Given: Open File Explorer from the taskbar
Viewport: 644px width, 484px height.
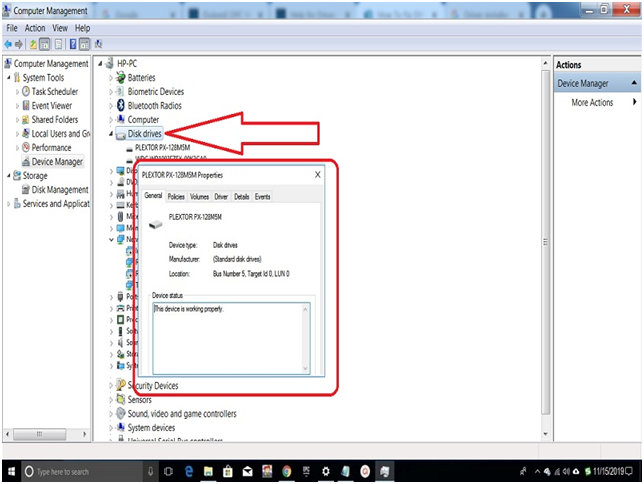Looking at the screenshot, I should coord(208,471).
